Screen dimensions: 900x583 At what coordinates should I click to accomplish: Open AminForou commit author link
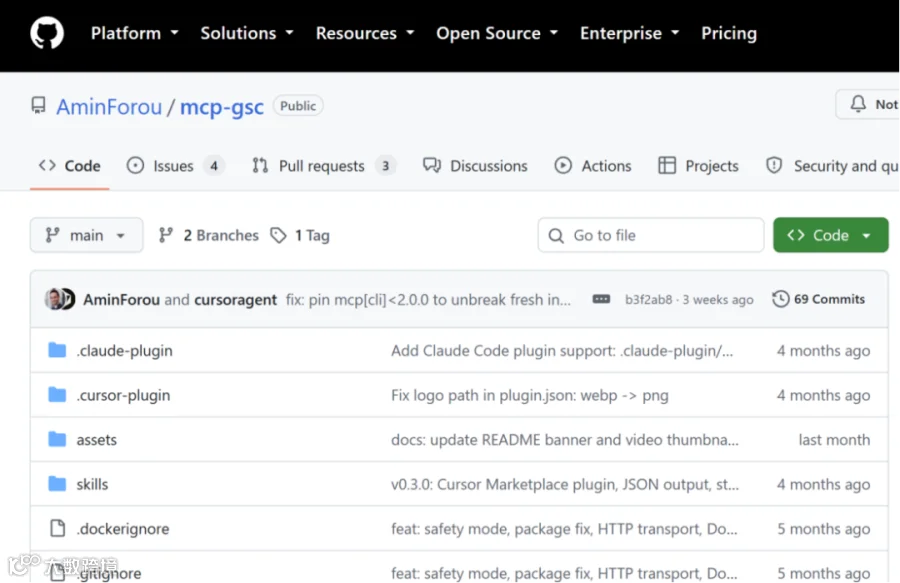[x=121, y=300]
